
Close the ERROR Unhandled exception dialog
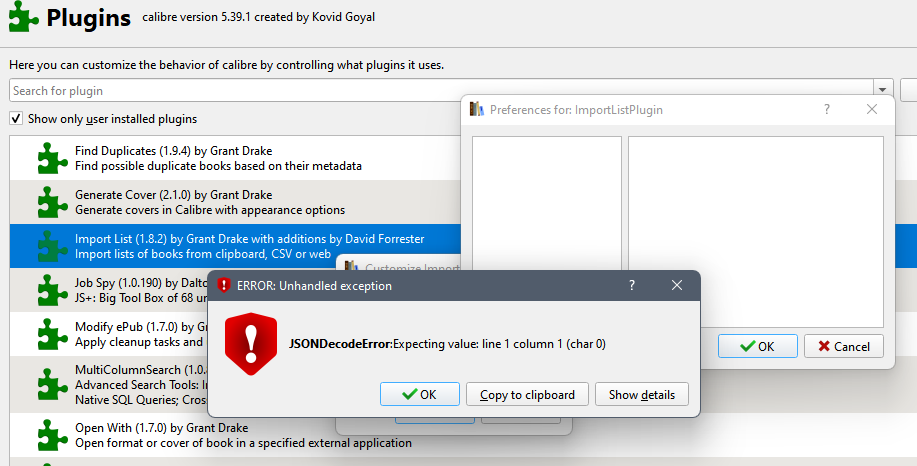[677, 286]
